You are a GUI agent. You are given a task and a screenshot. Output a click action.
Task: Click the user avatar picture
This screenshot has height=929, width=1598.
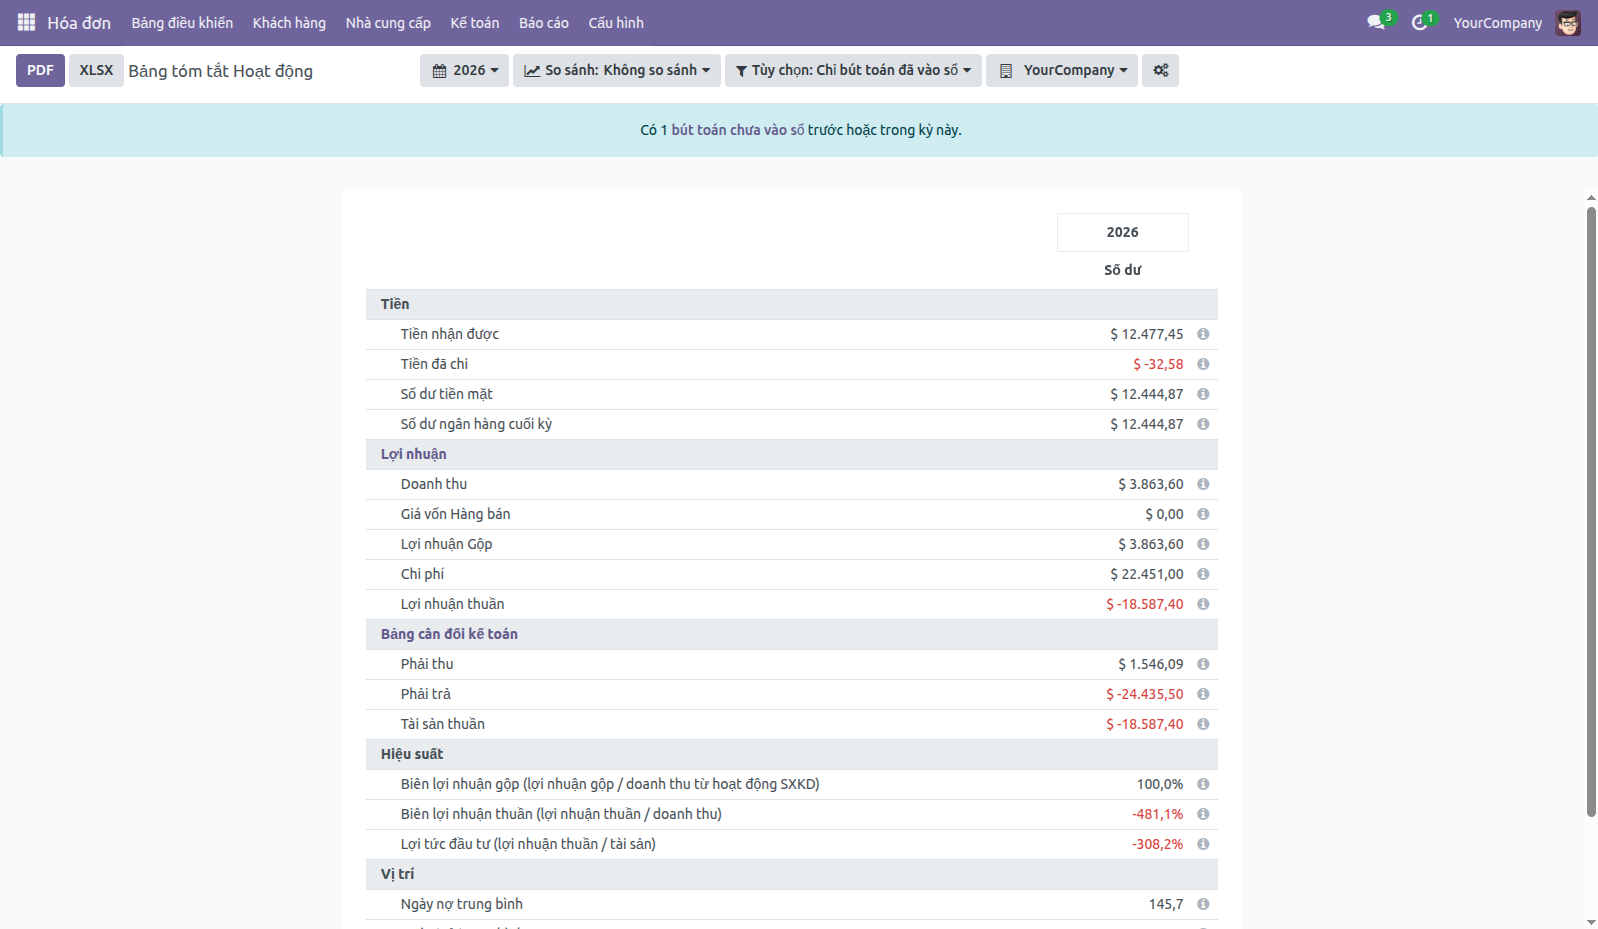(1568, 23)
